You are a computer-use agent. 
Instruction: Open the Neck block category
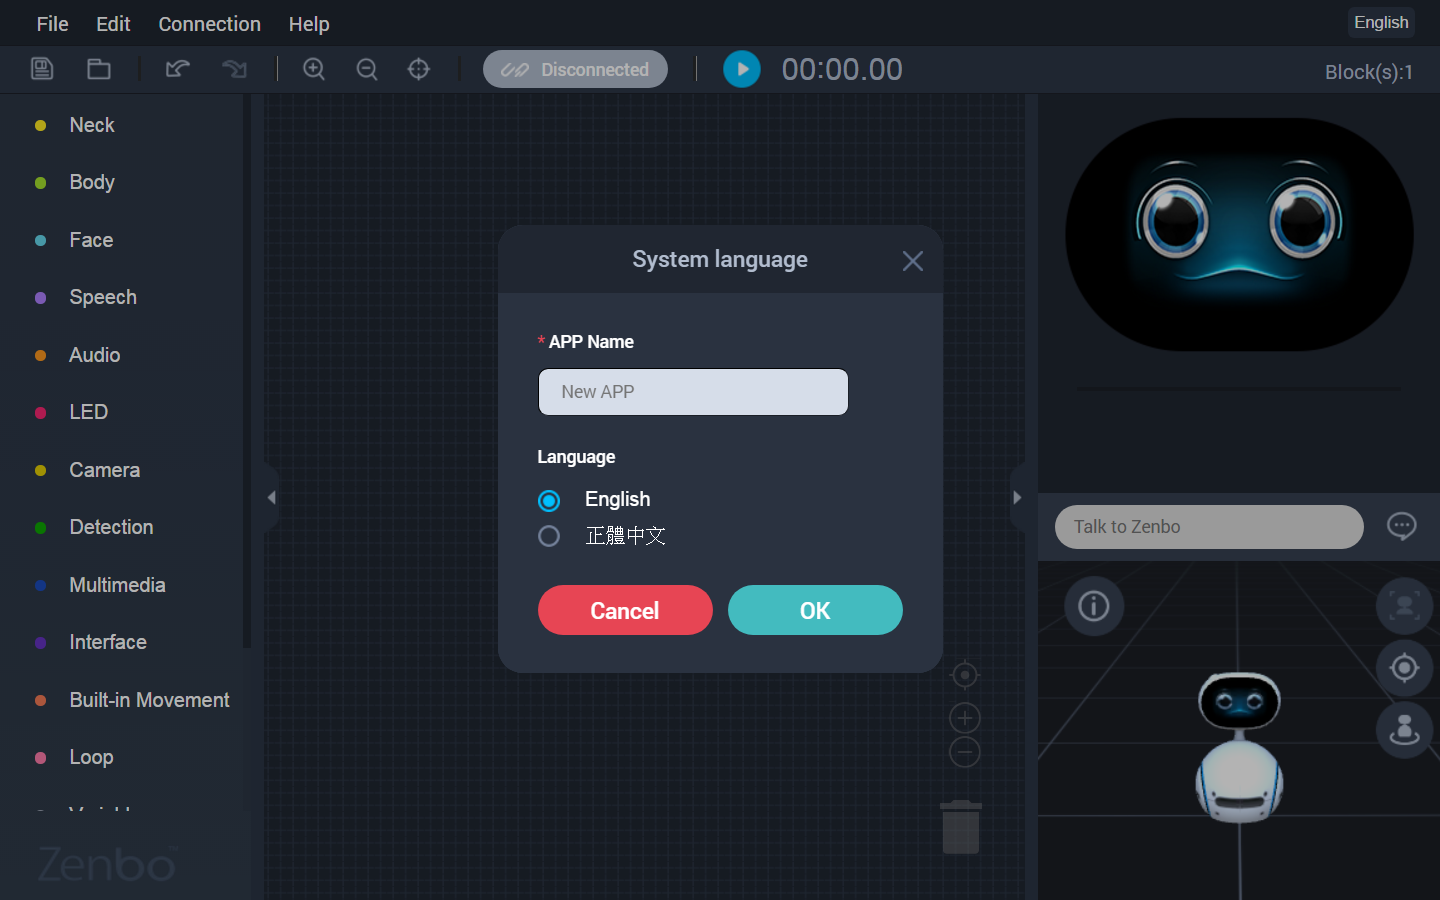pyautogui.click(x=92, y=125)
